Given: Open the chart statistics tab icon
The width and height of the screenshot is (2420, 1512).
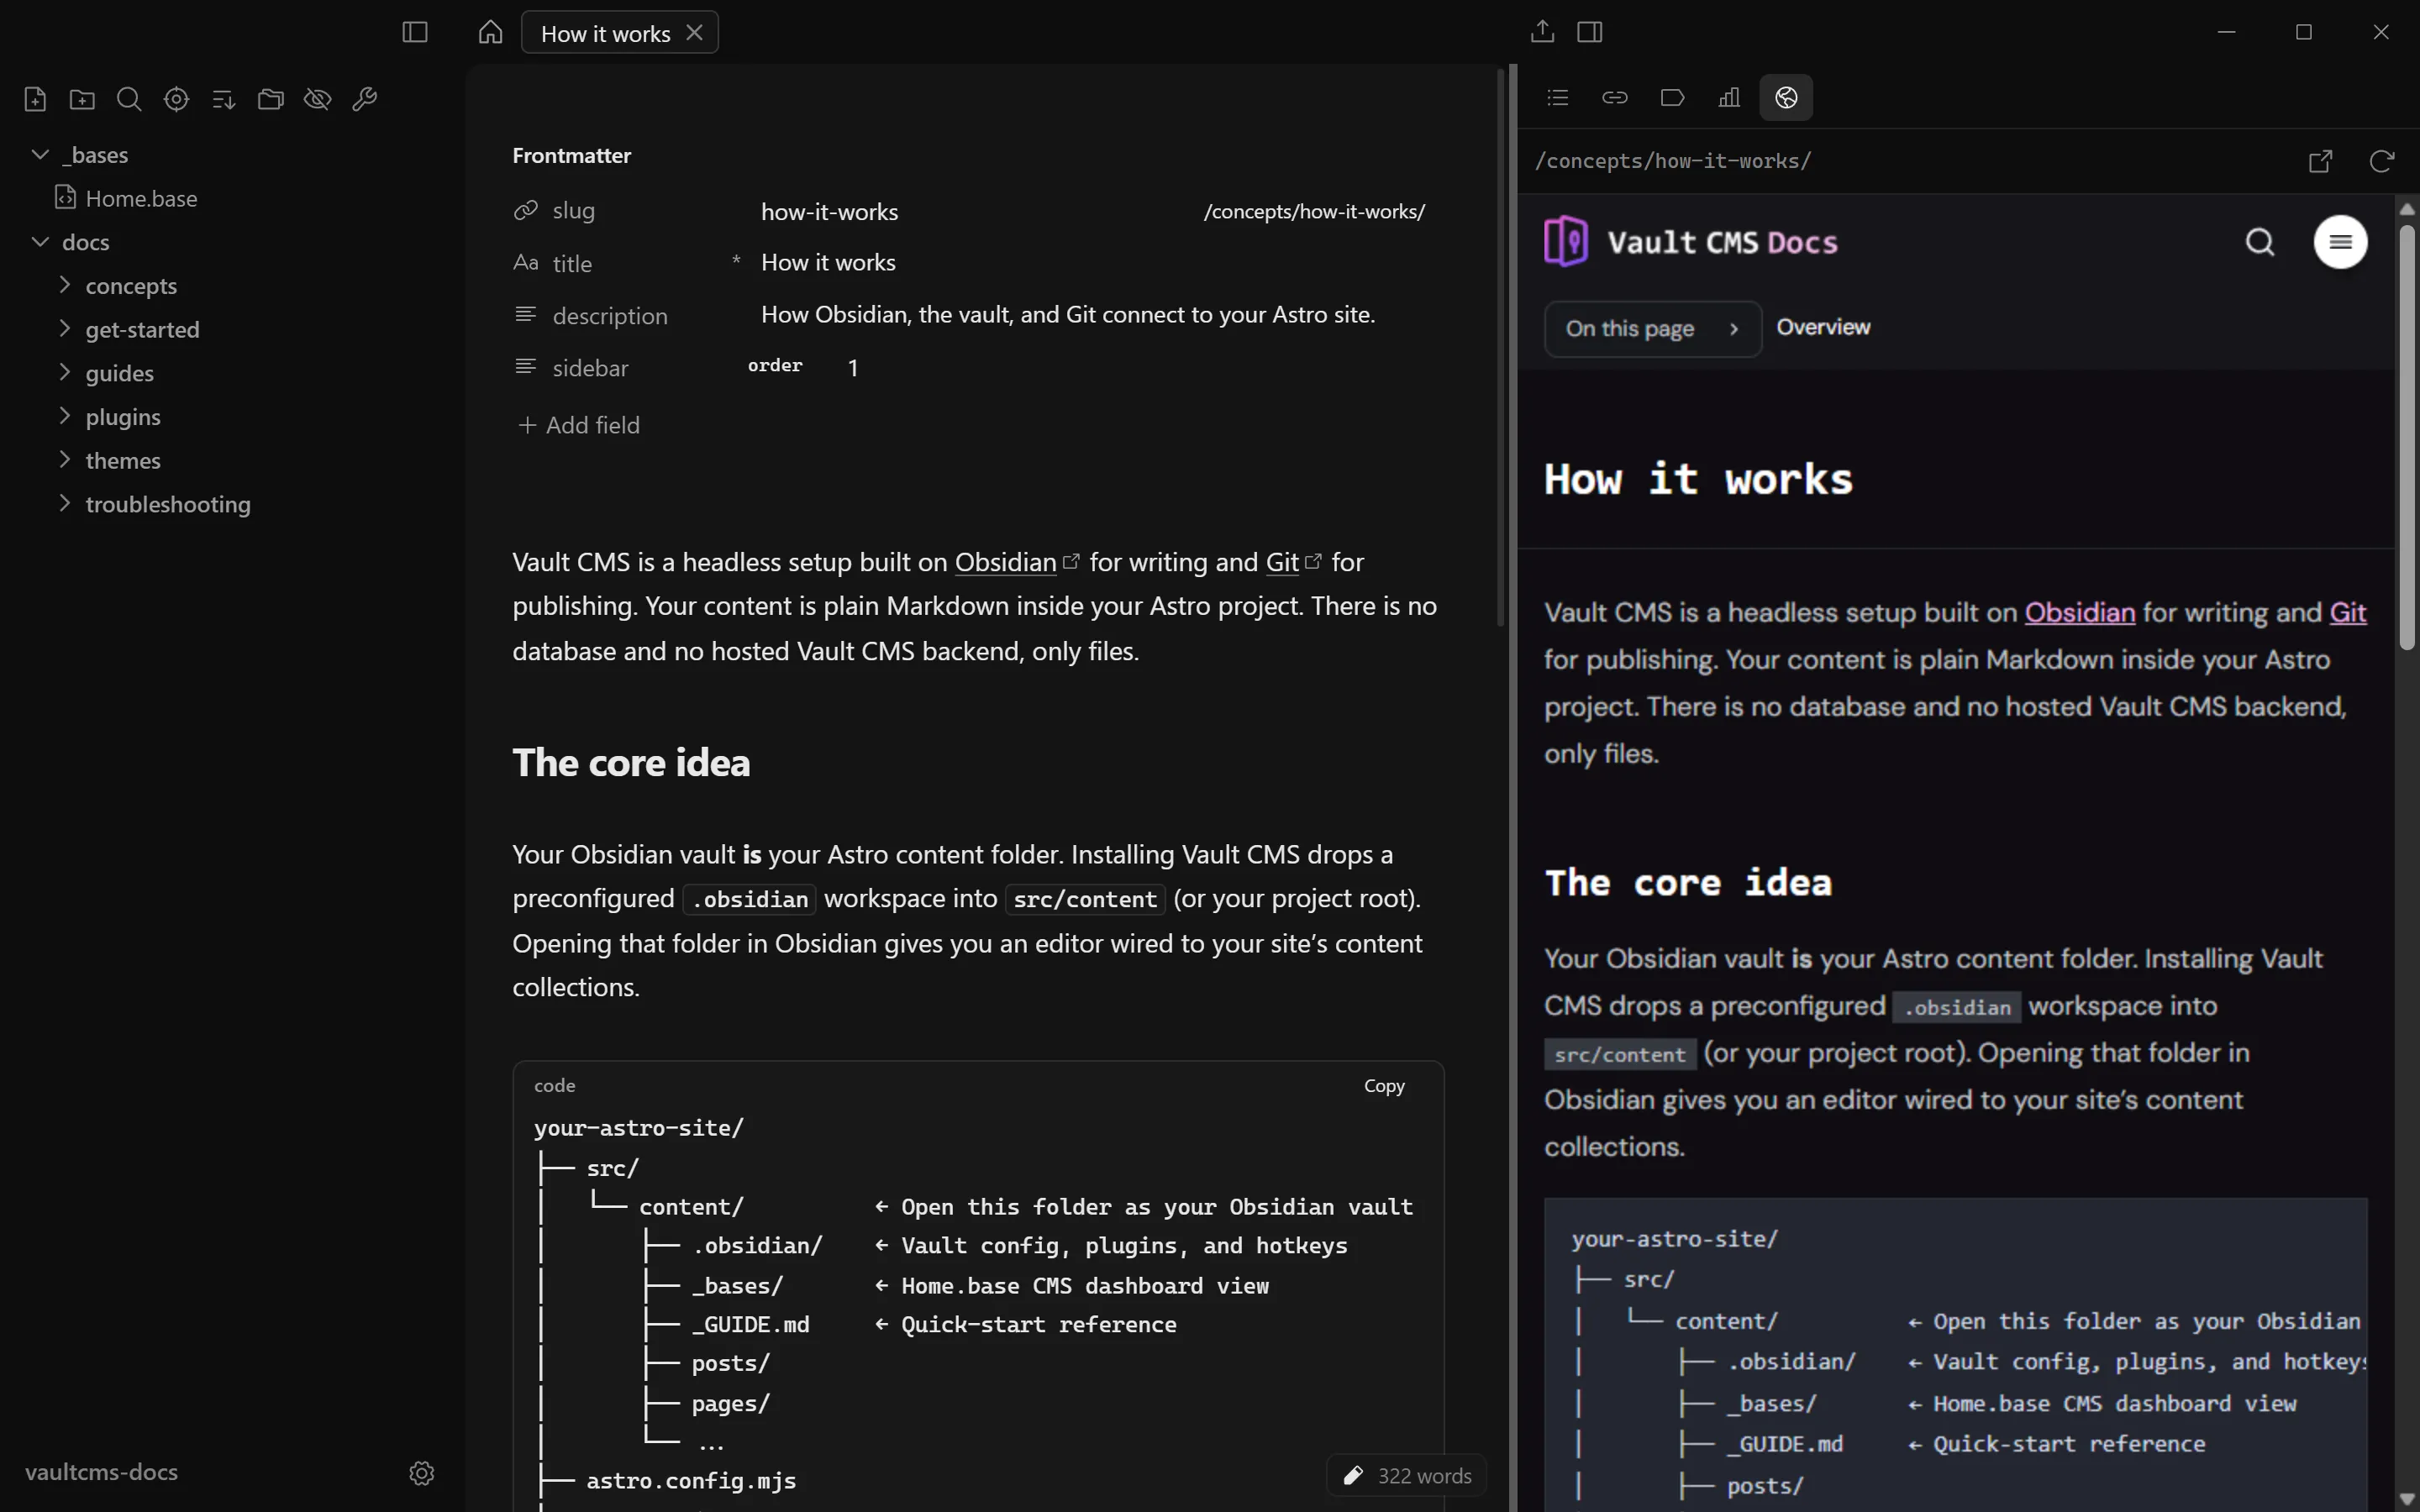Looking at the screenshot, I should [1729, 98].
